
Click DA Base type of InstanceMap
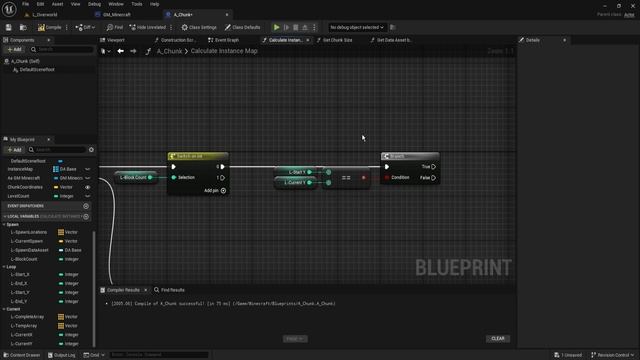(x=65, y=169)
